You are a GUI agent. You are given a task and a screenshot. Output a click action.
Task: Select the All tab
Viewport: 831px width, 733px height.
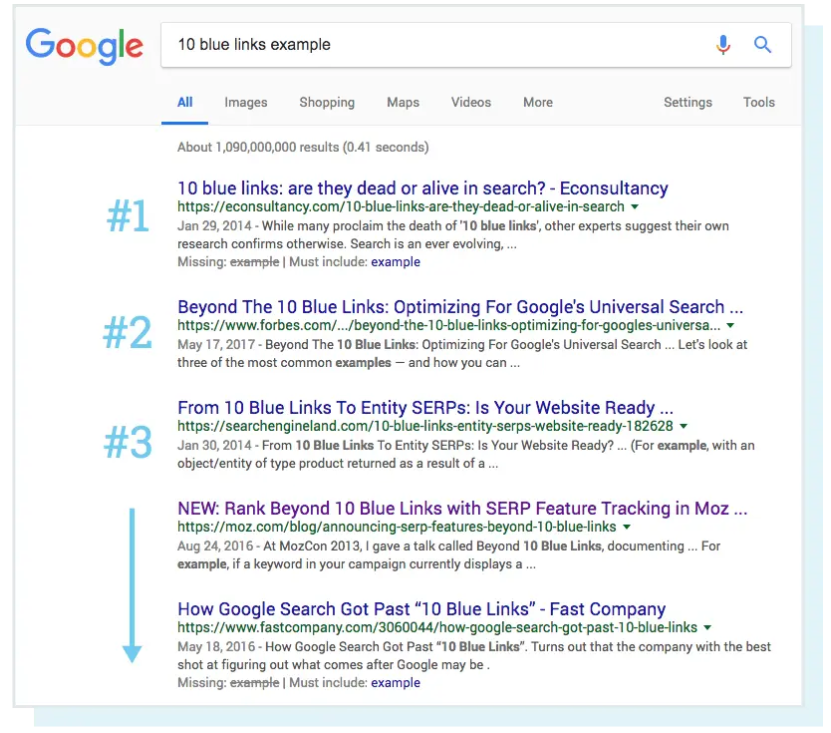click(x=185, y=102)
